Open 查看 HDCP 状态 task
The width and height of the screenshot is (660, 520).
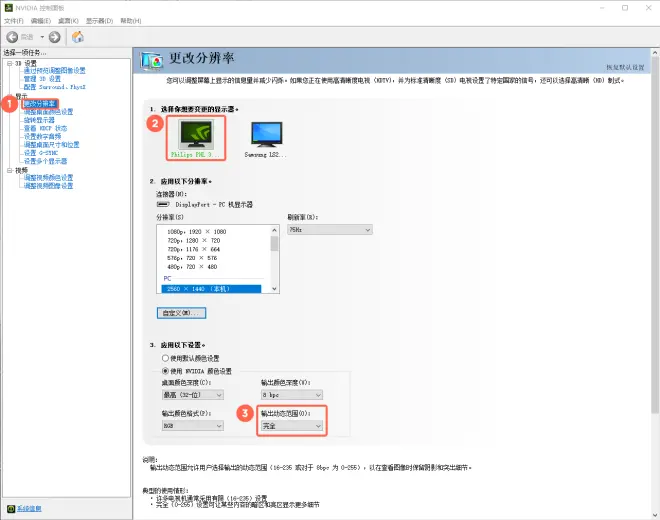point(45,128)
